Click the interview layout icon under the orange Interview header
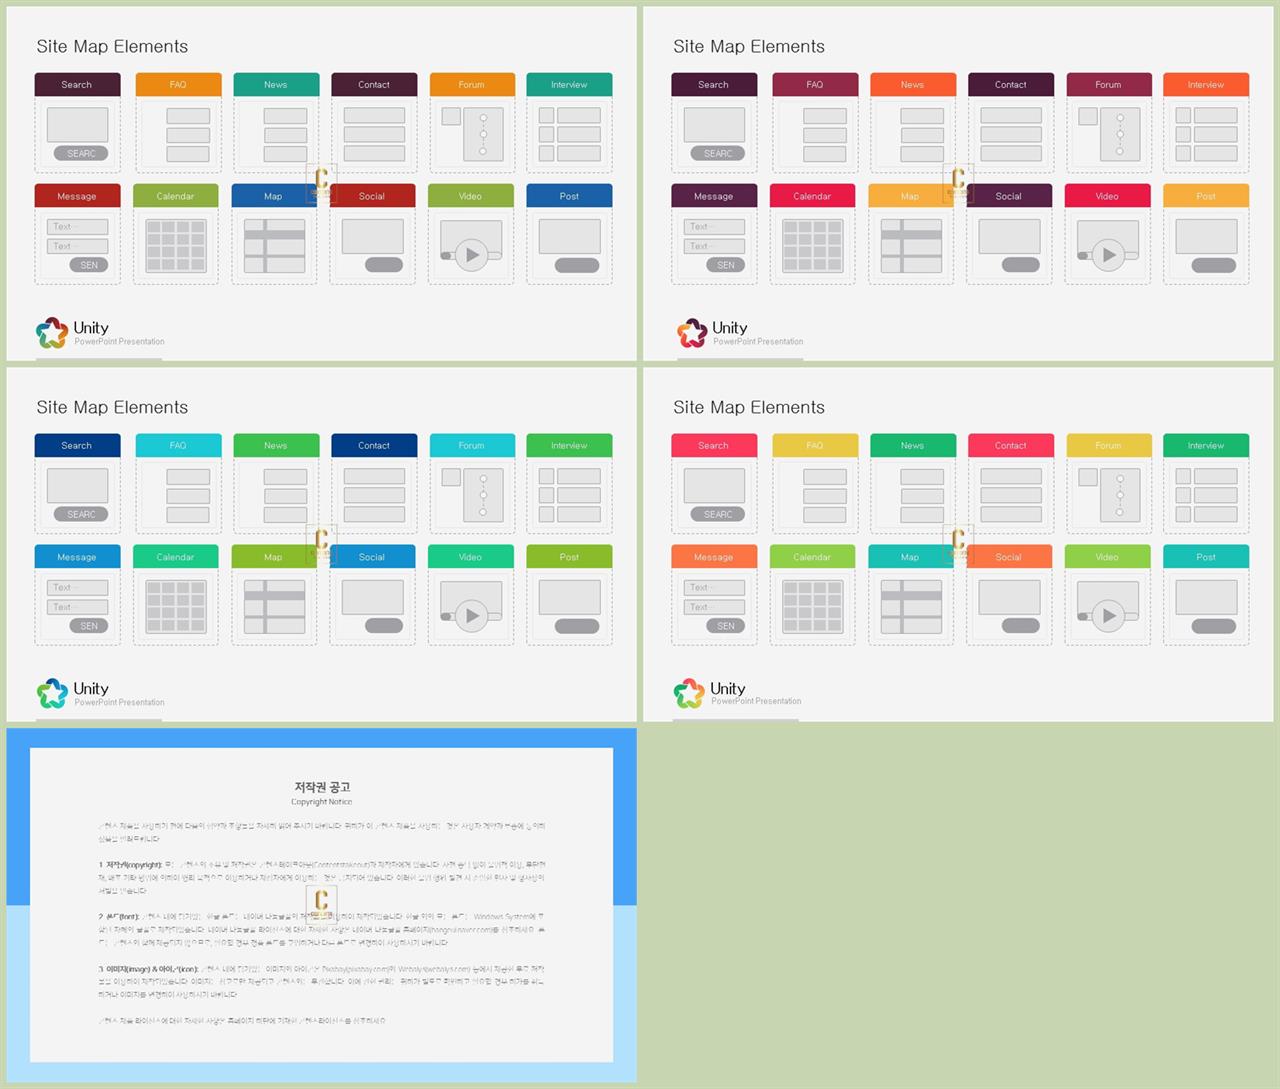Screen dimensions: 1280x1089 pyautogui.click(x=1206, y=134)
